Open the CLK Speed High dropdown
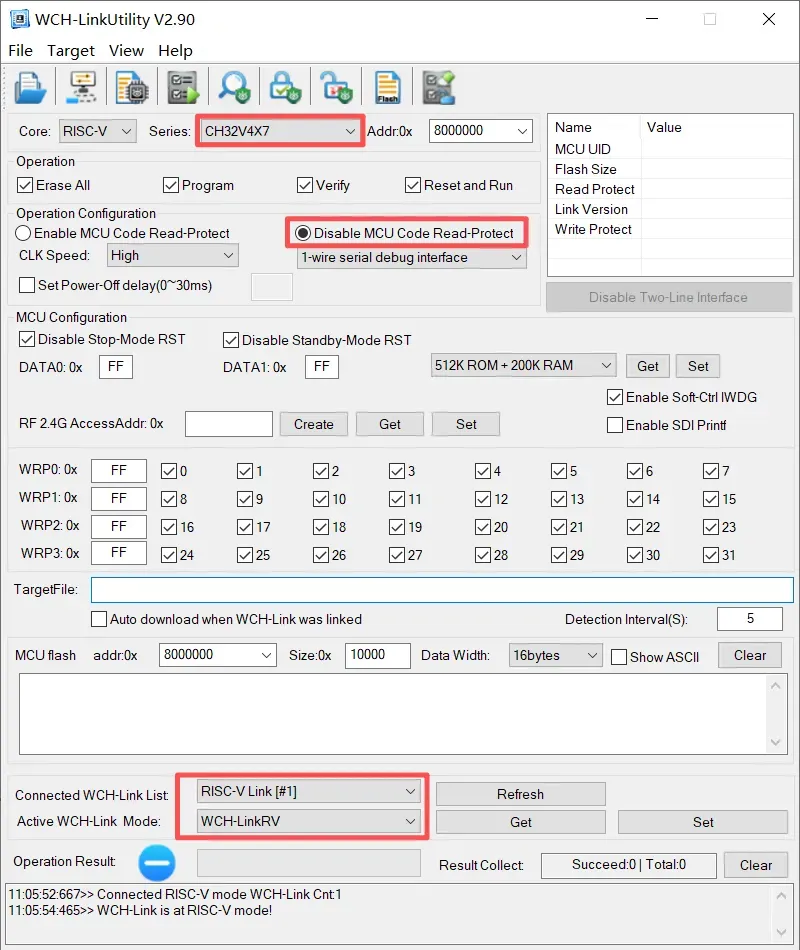The image size is (800, 950). [173, 256]
